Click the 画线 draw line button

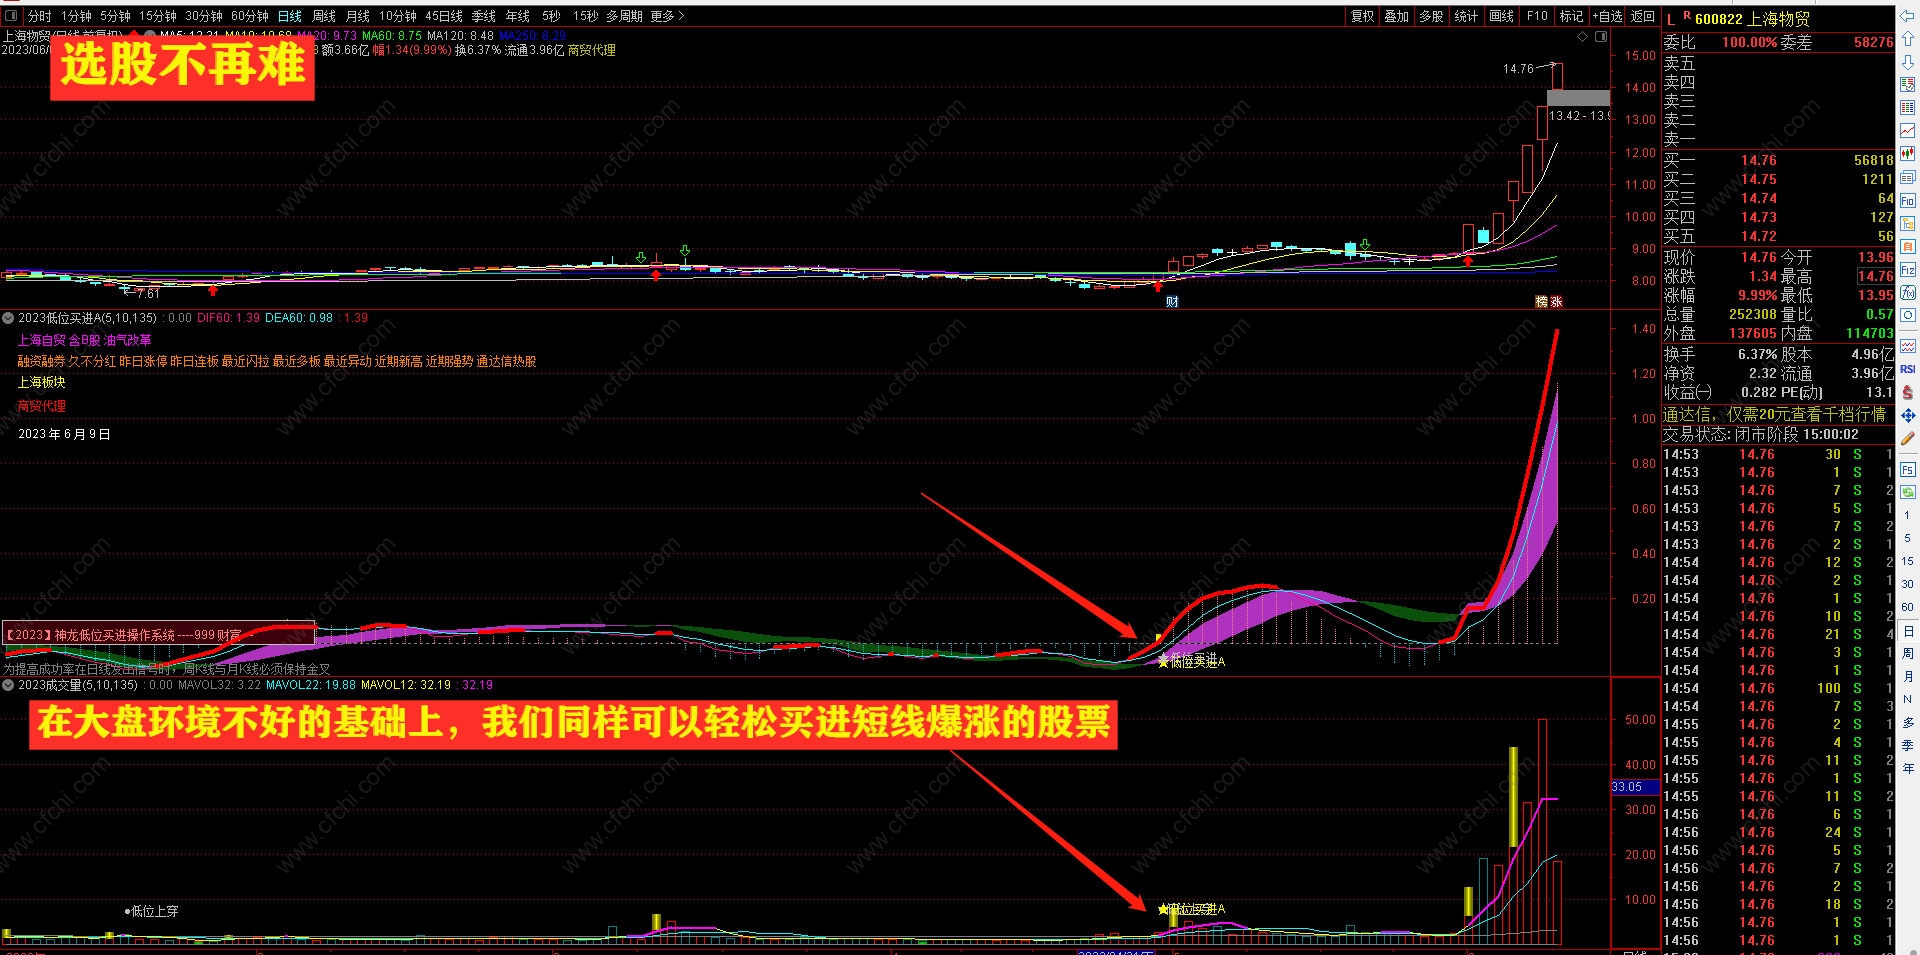pyautogui.click(x=1501, y=16)
